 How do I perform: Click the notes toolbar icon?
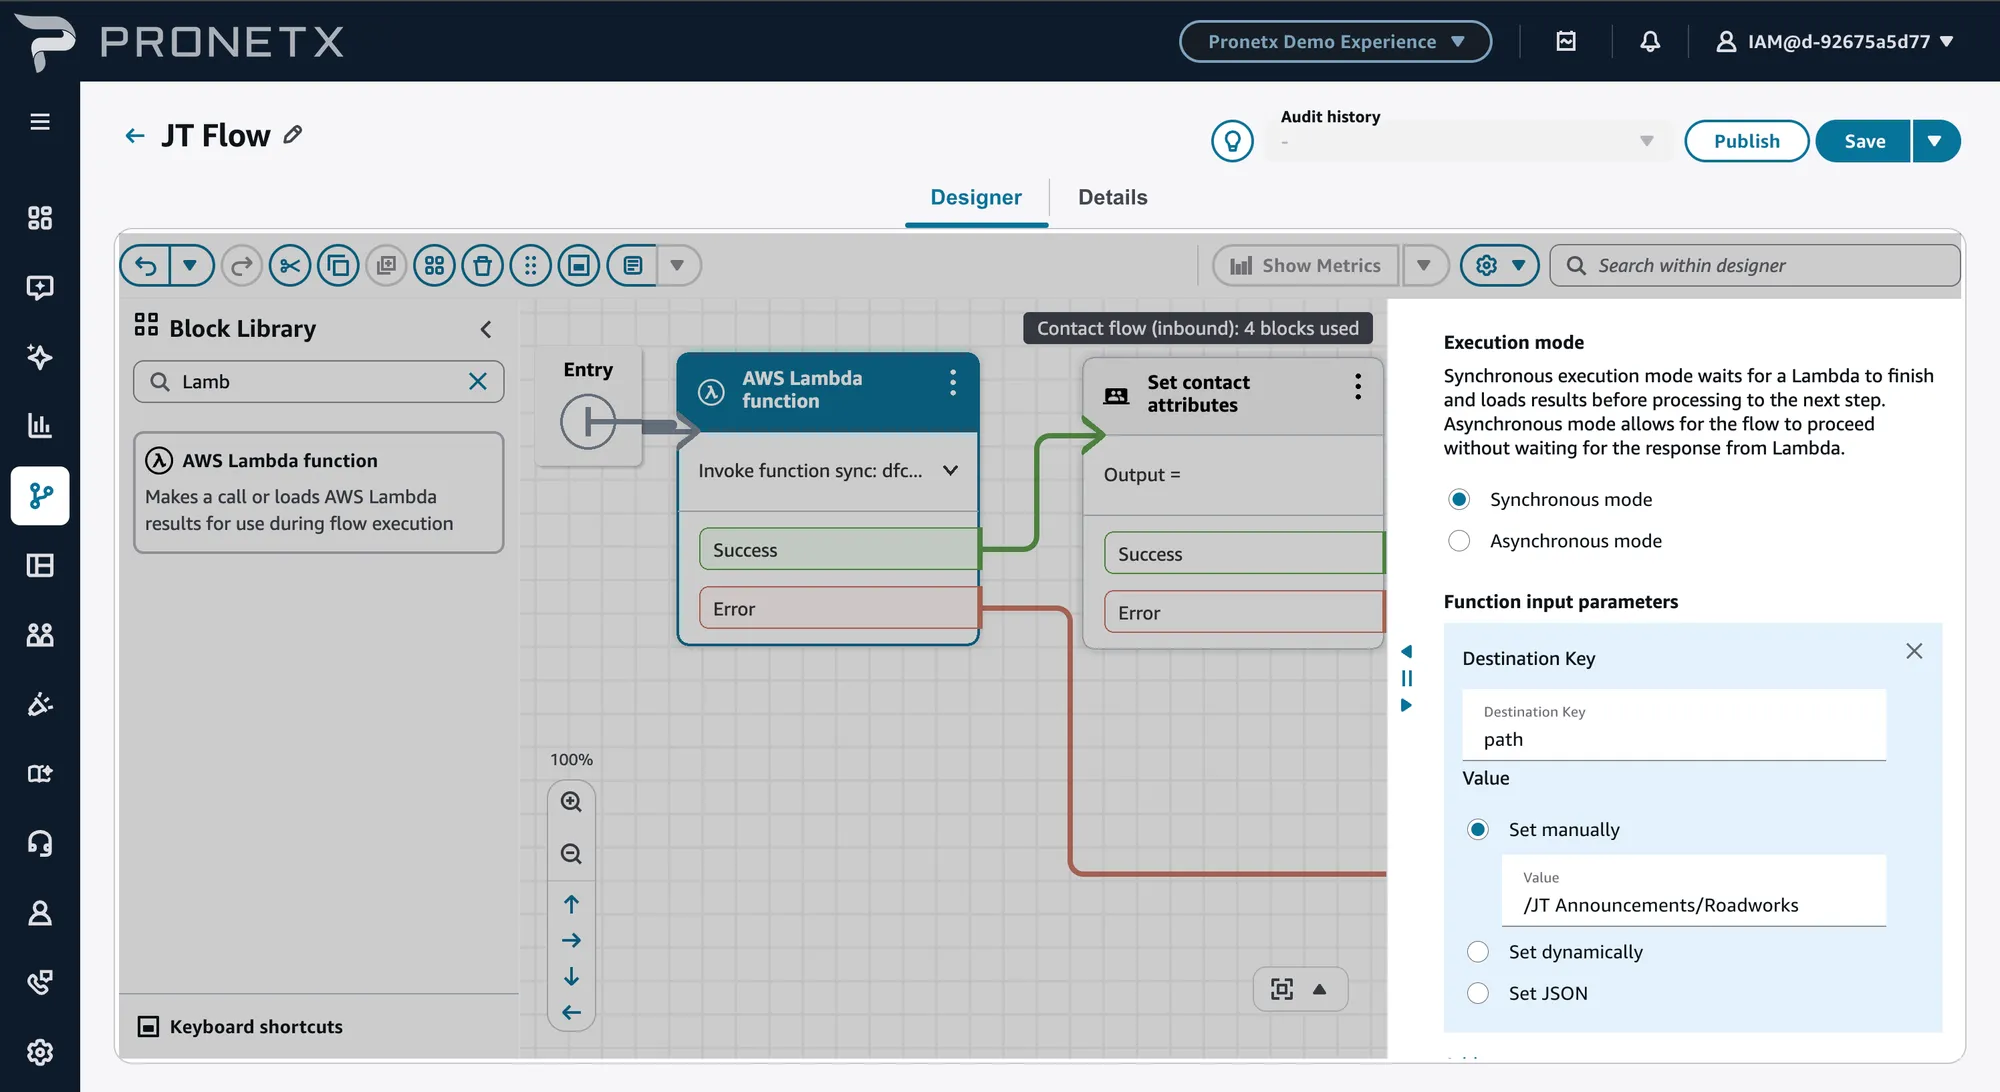point(632,266)
